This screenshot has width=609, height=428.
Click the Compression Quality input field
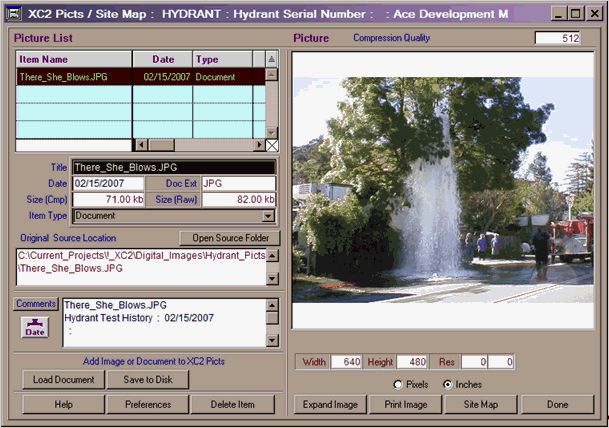tap(563, 38)
